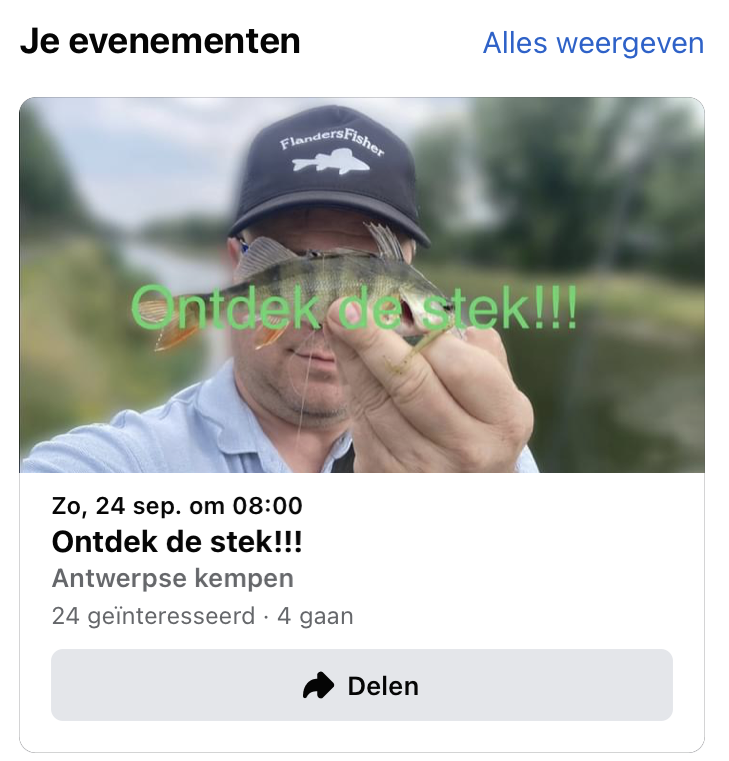Click the perch's spiky dorsal fin
Image resolution: width=729 pixels, height=761 pixels.
pyautogui.click(x=386, y=241)
